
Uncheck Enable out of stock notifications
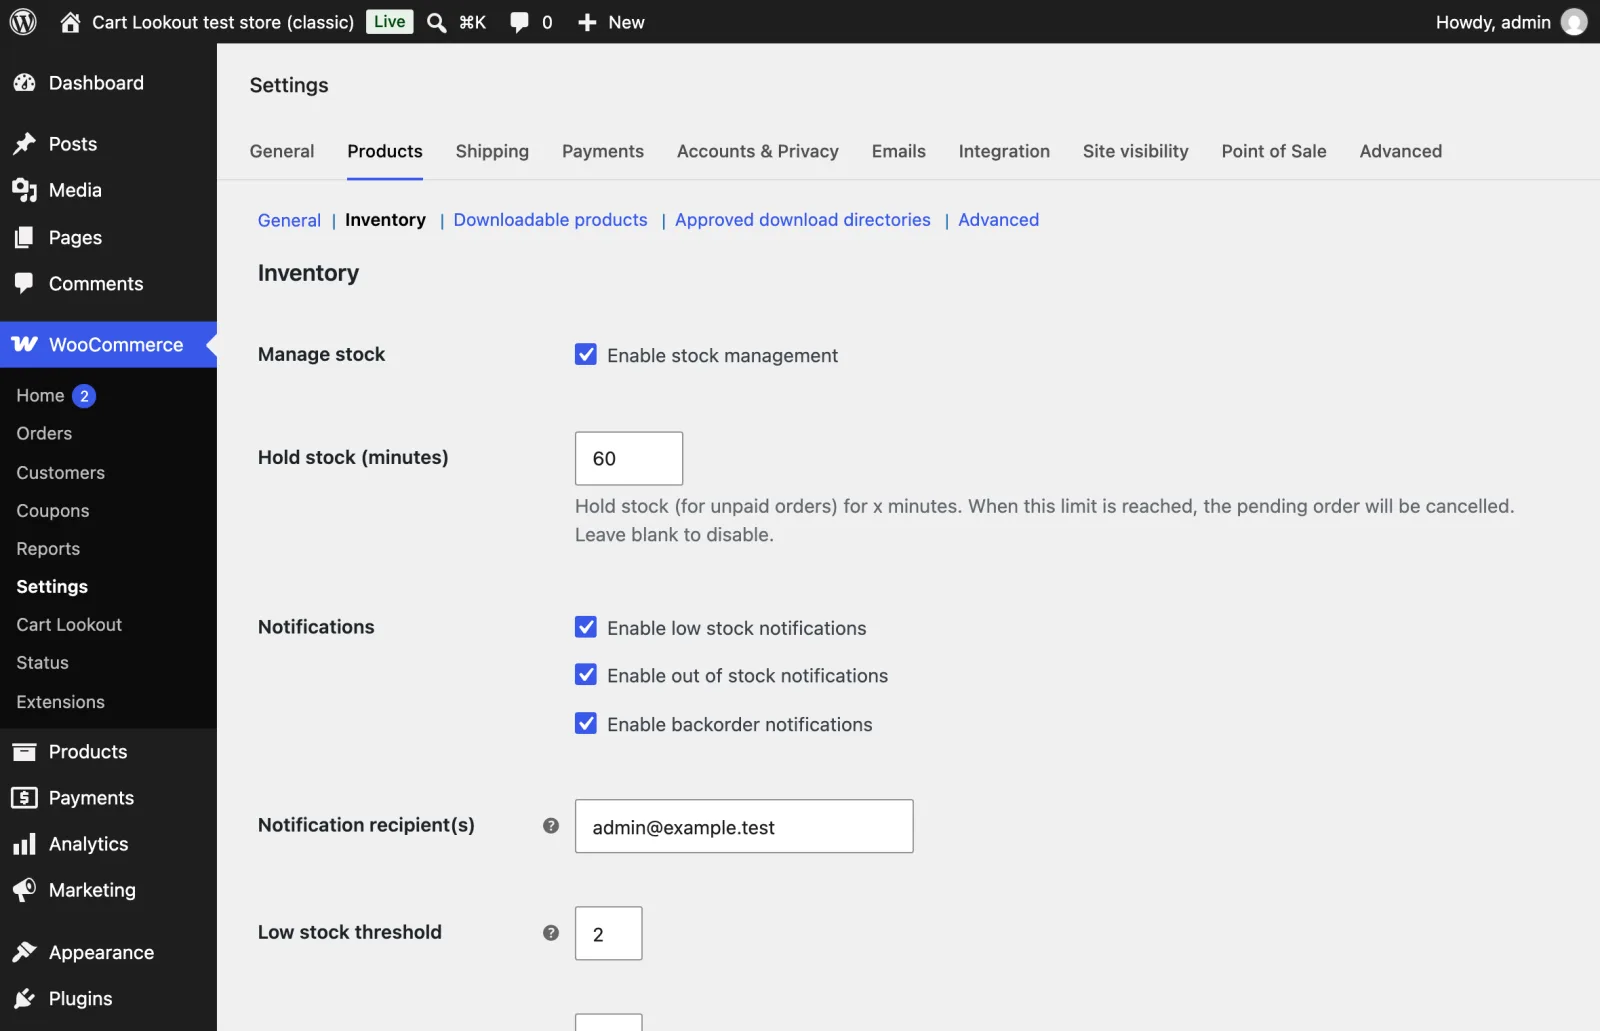[586, 675]
